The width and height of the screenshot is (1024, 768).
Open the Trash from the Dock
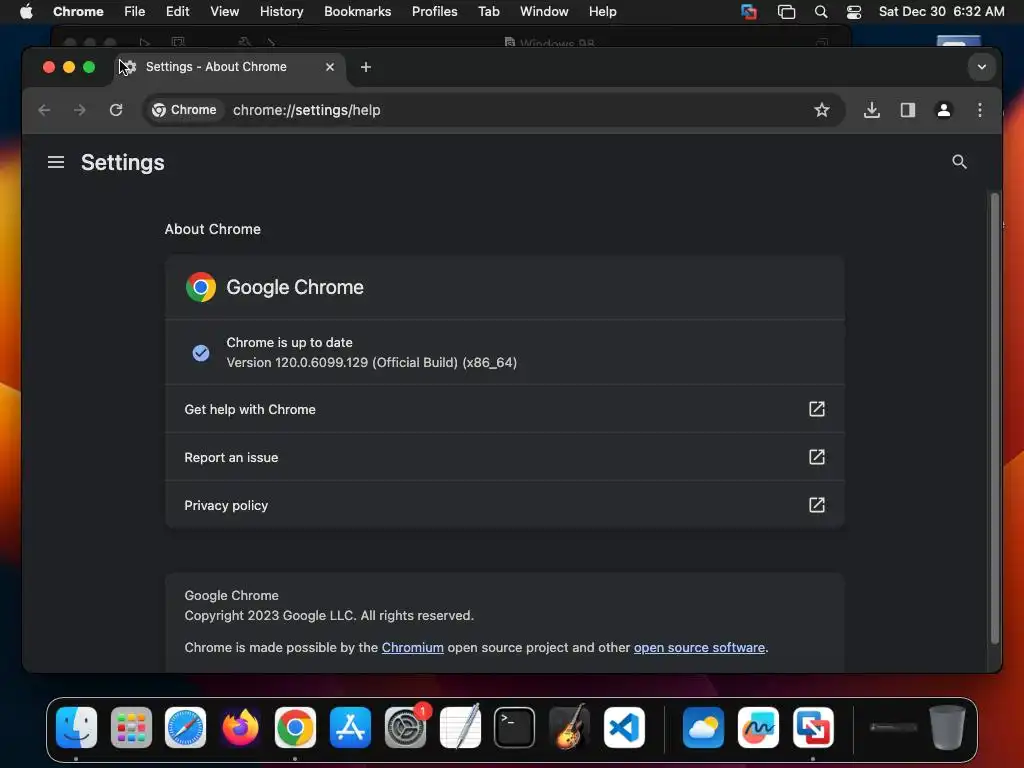click(x=947, y=727)
